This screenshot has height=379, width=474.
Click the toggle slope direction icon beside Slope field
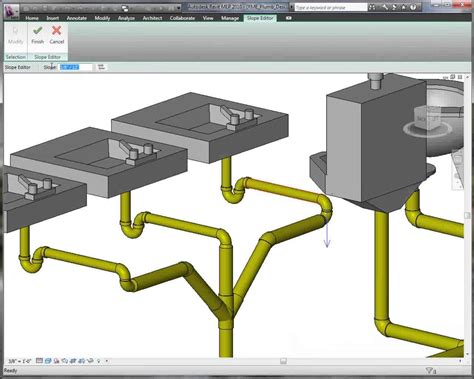tap(101, 67)
